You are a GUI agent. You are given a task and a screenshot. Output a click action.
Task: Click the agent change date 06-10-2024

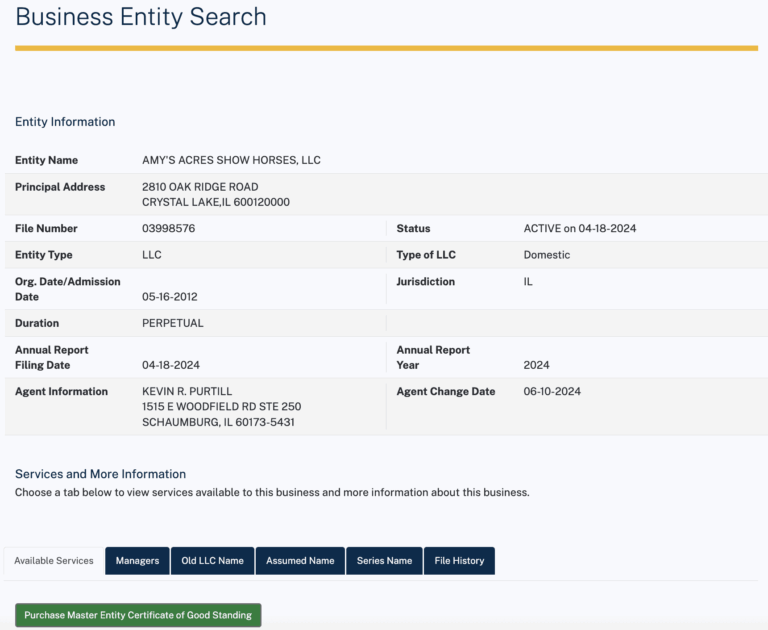552,392
